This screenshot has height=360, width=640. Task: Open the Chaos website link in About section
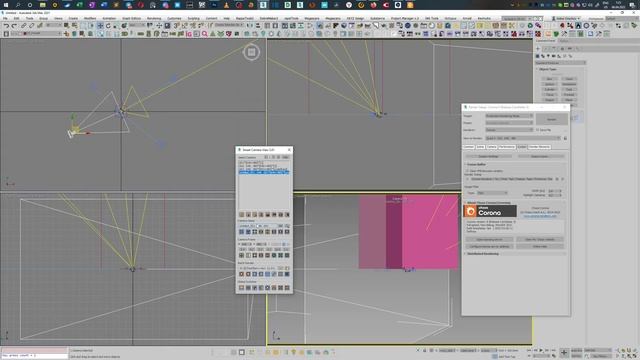(x=540, y=216)
